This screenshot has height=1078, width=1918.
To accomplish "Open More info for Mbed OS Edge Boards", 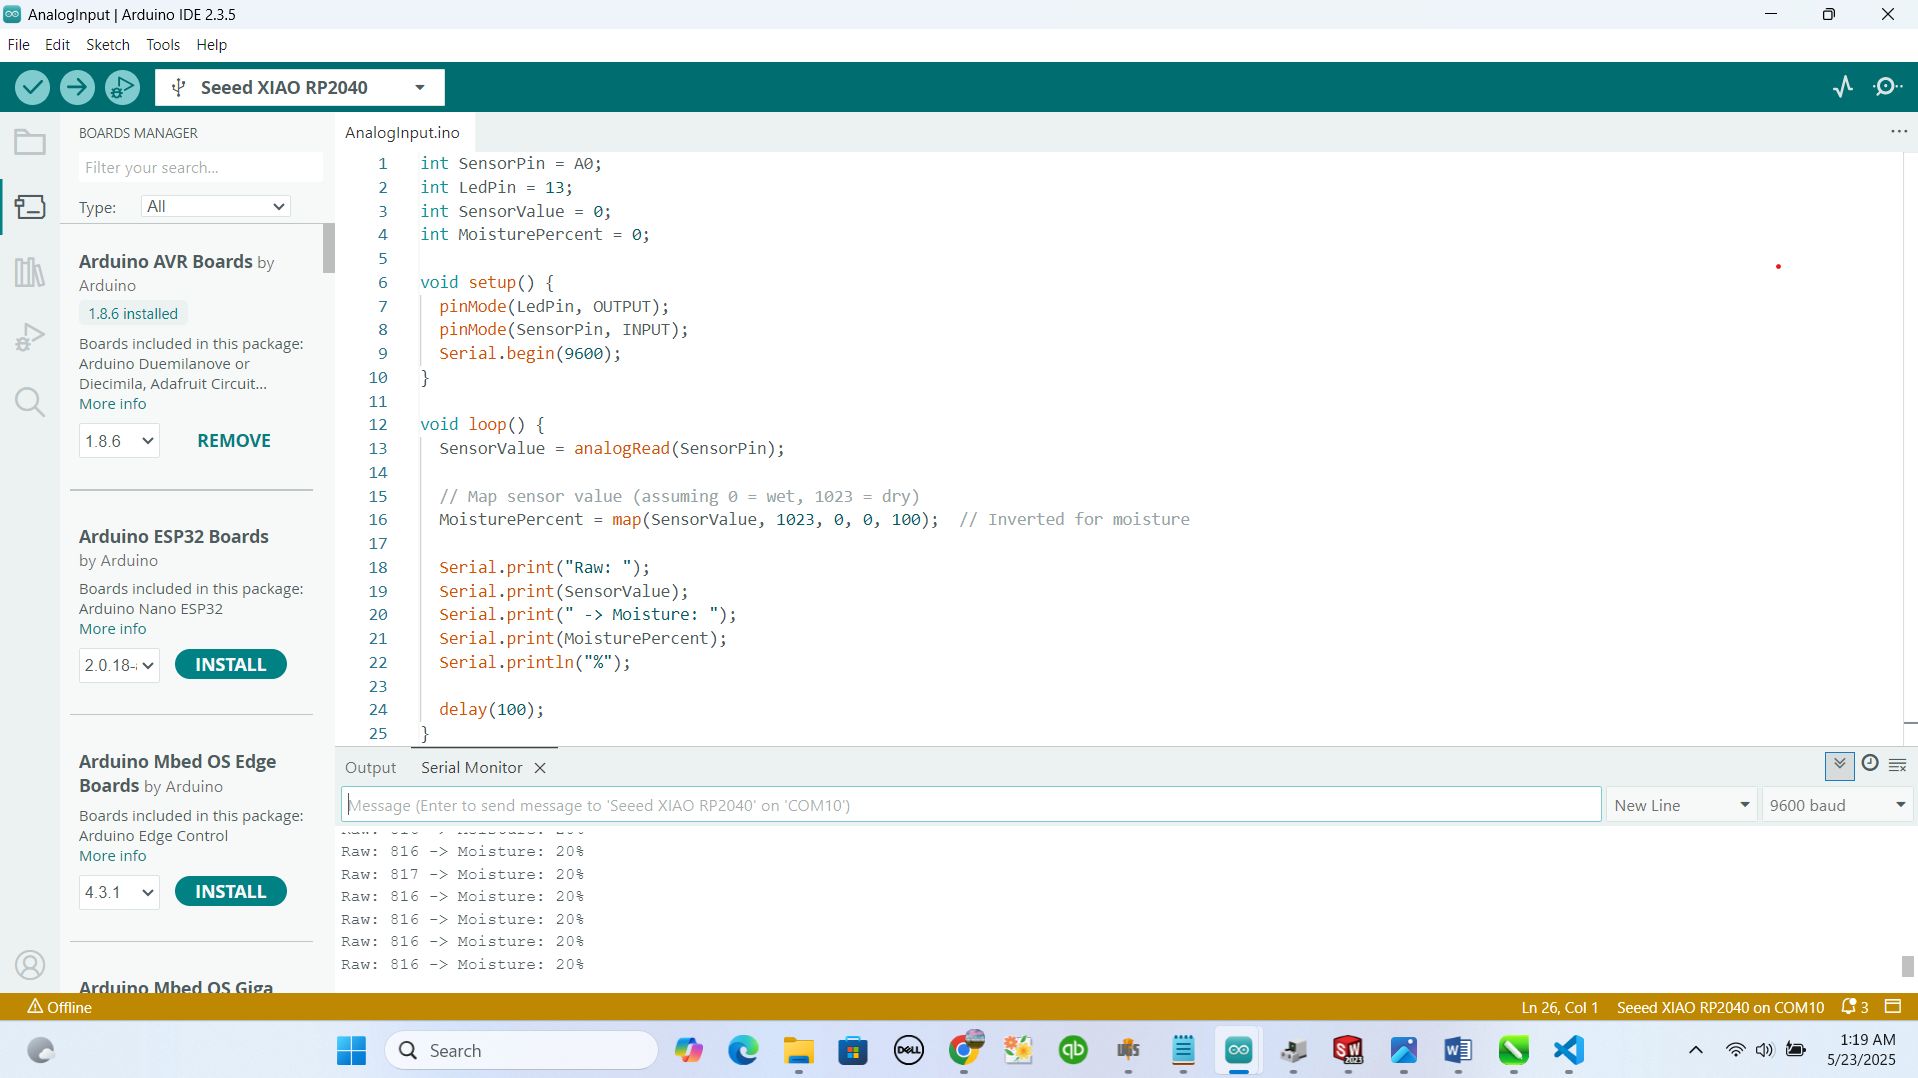I will 113,856.
